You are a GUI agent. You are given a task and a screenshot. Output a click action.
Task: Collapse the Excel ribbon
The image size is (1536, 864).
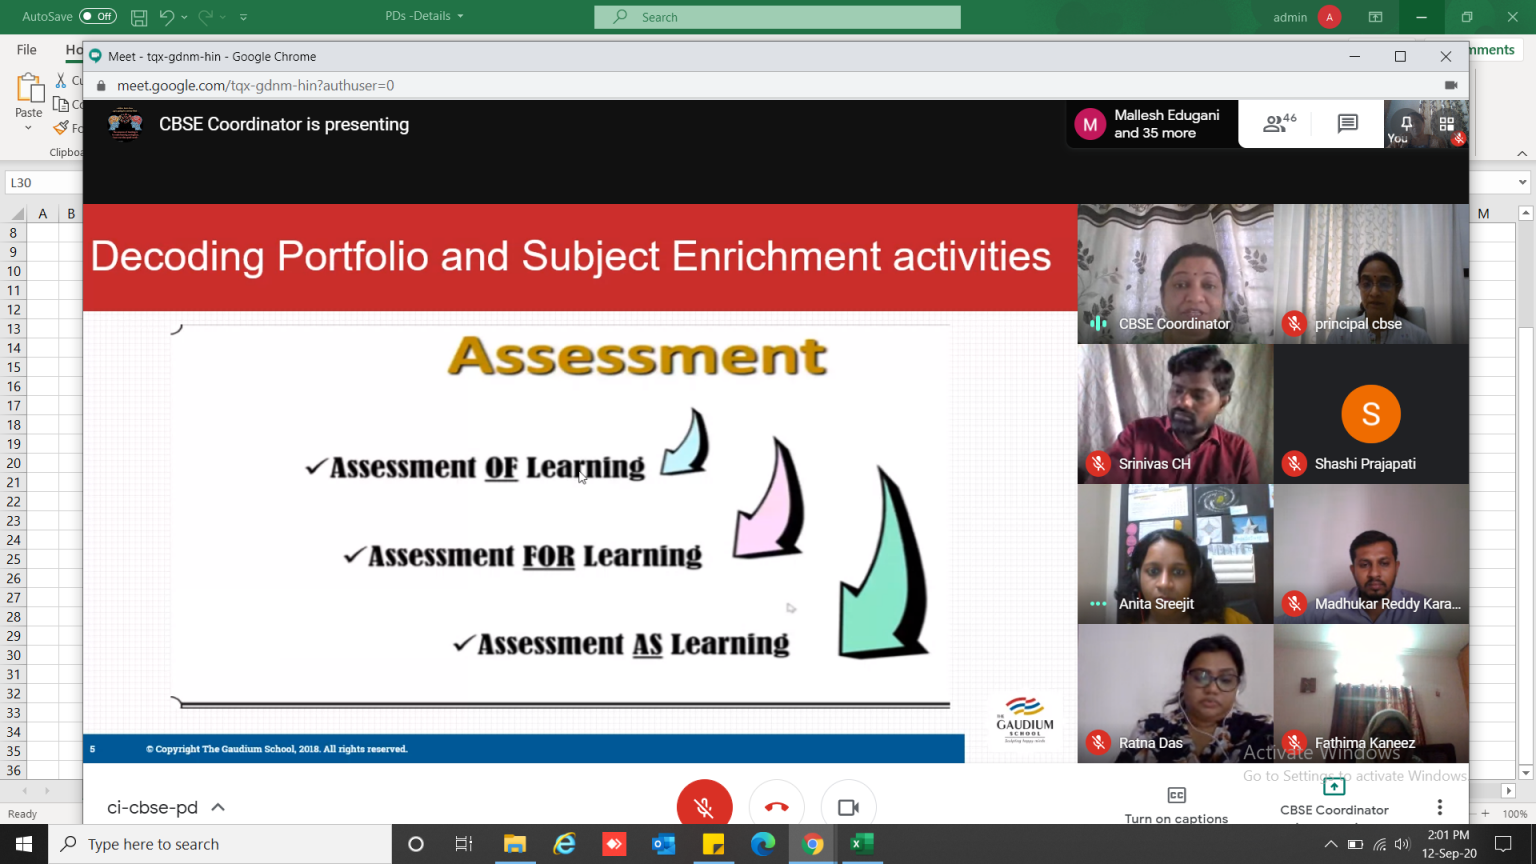coord(1522,153)
